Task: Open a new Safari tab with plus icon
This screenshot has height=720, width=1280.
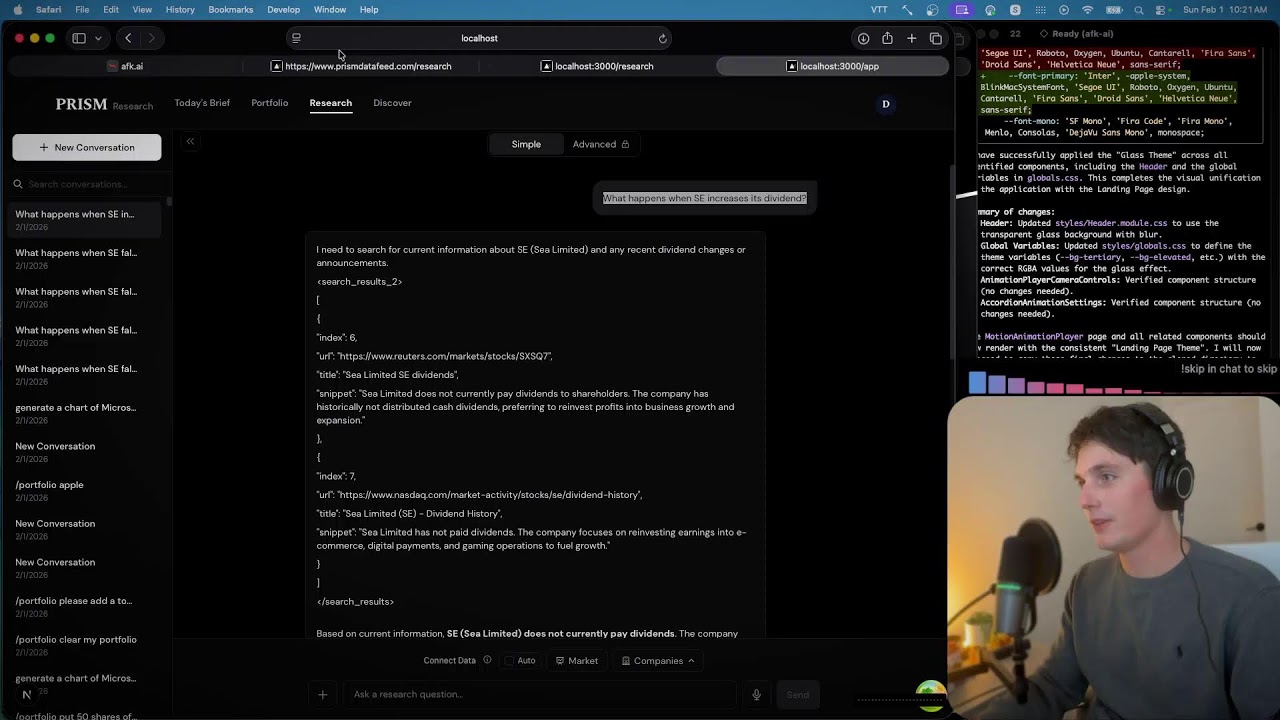Action: coord(911,38)
